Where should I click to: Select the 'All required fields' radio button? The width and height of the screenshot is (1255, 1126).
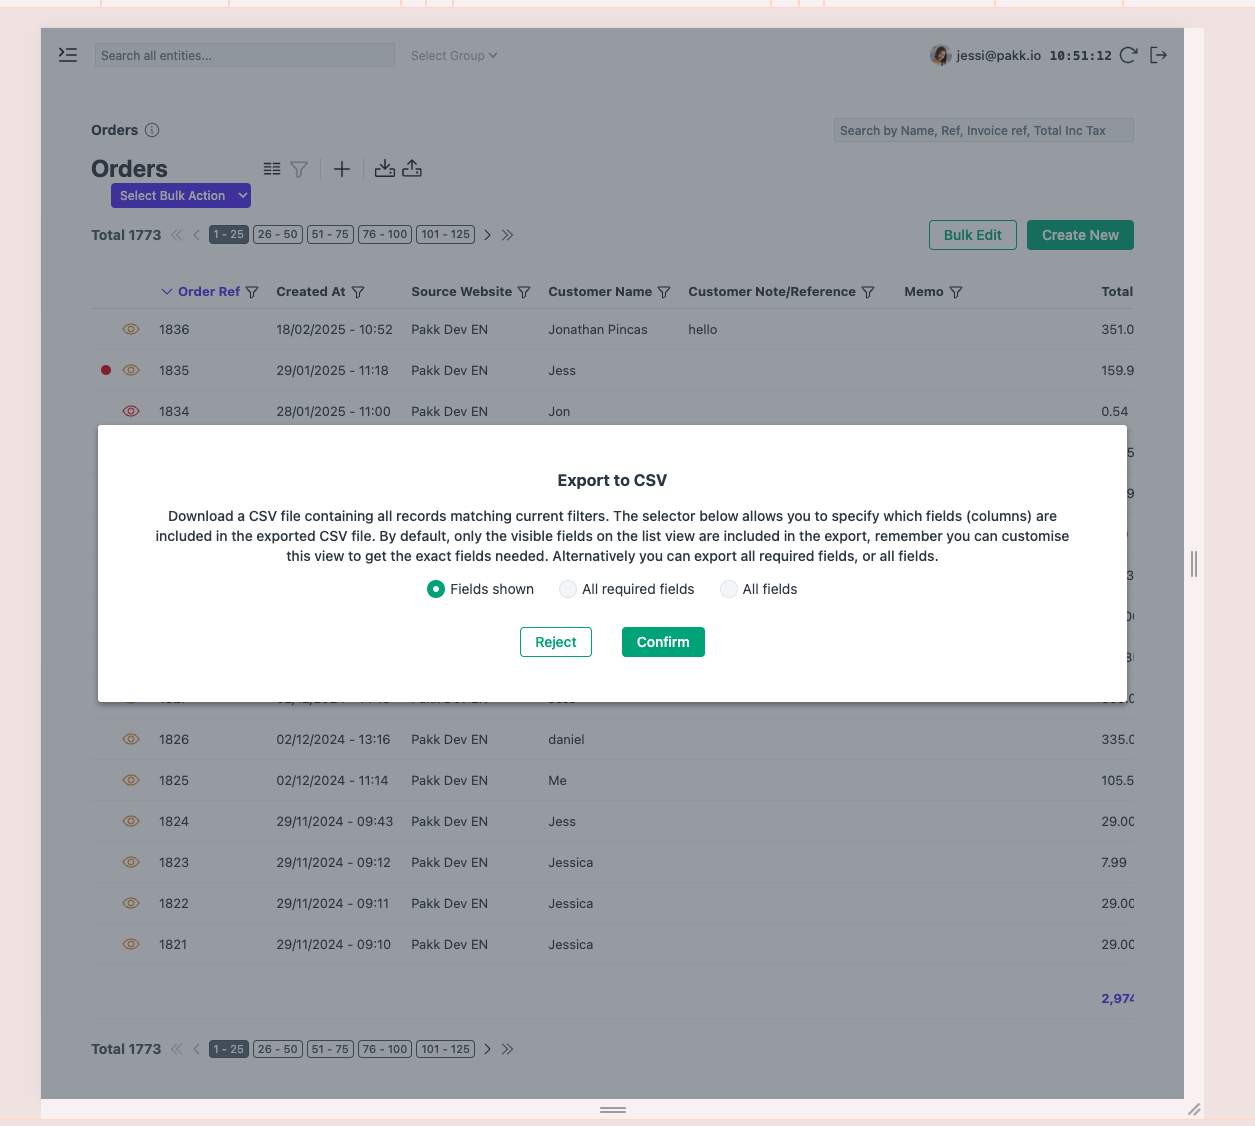click(x=568, y=589)
